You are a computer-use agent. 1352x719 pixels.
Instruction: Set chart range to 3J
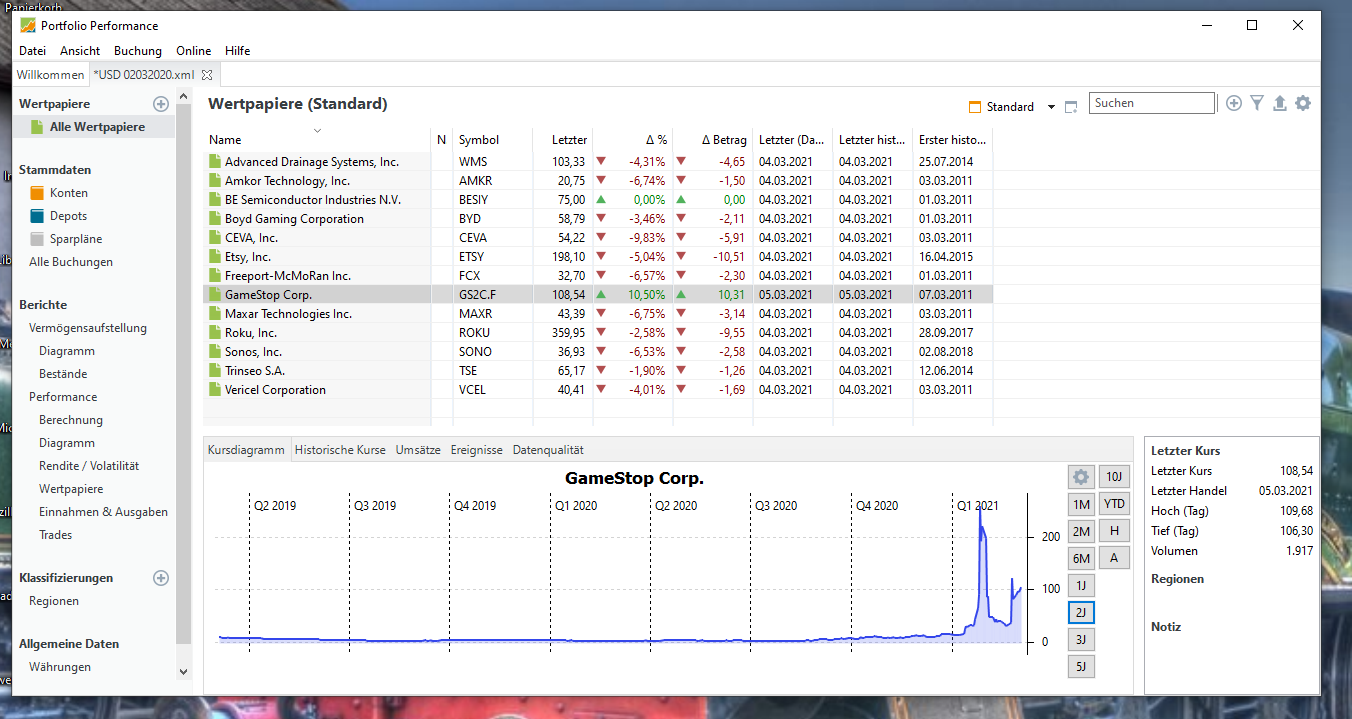click(1081, 639)
